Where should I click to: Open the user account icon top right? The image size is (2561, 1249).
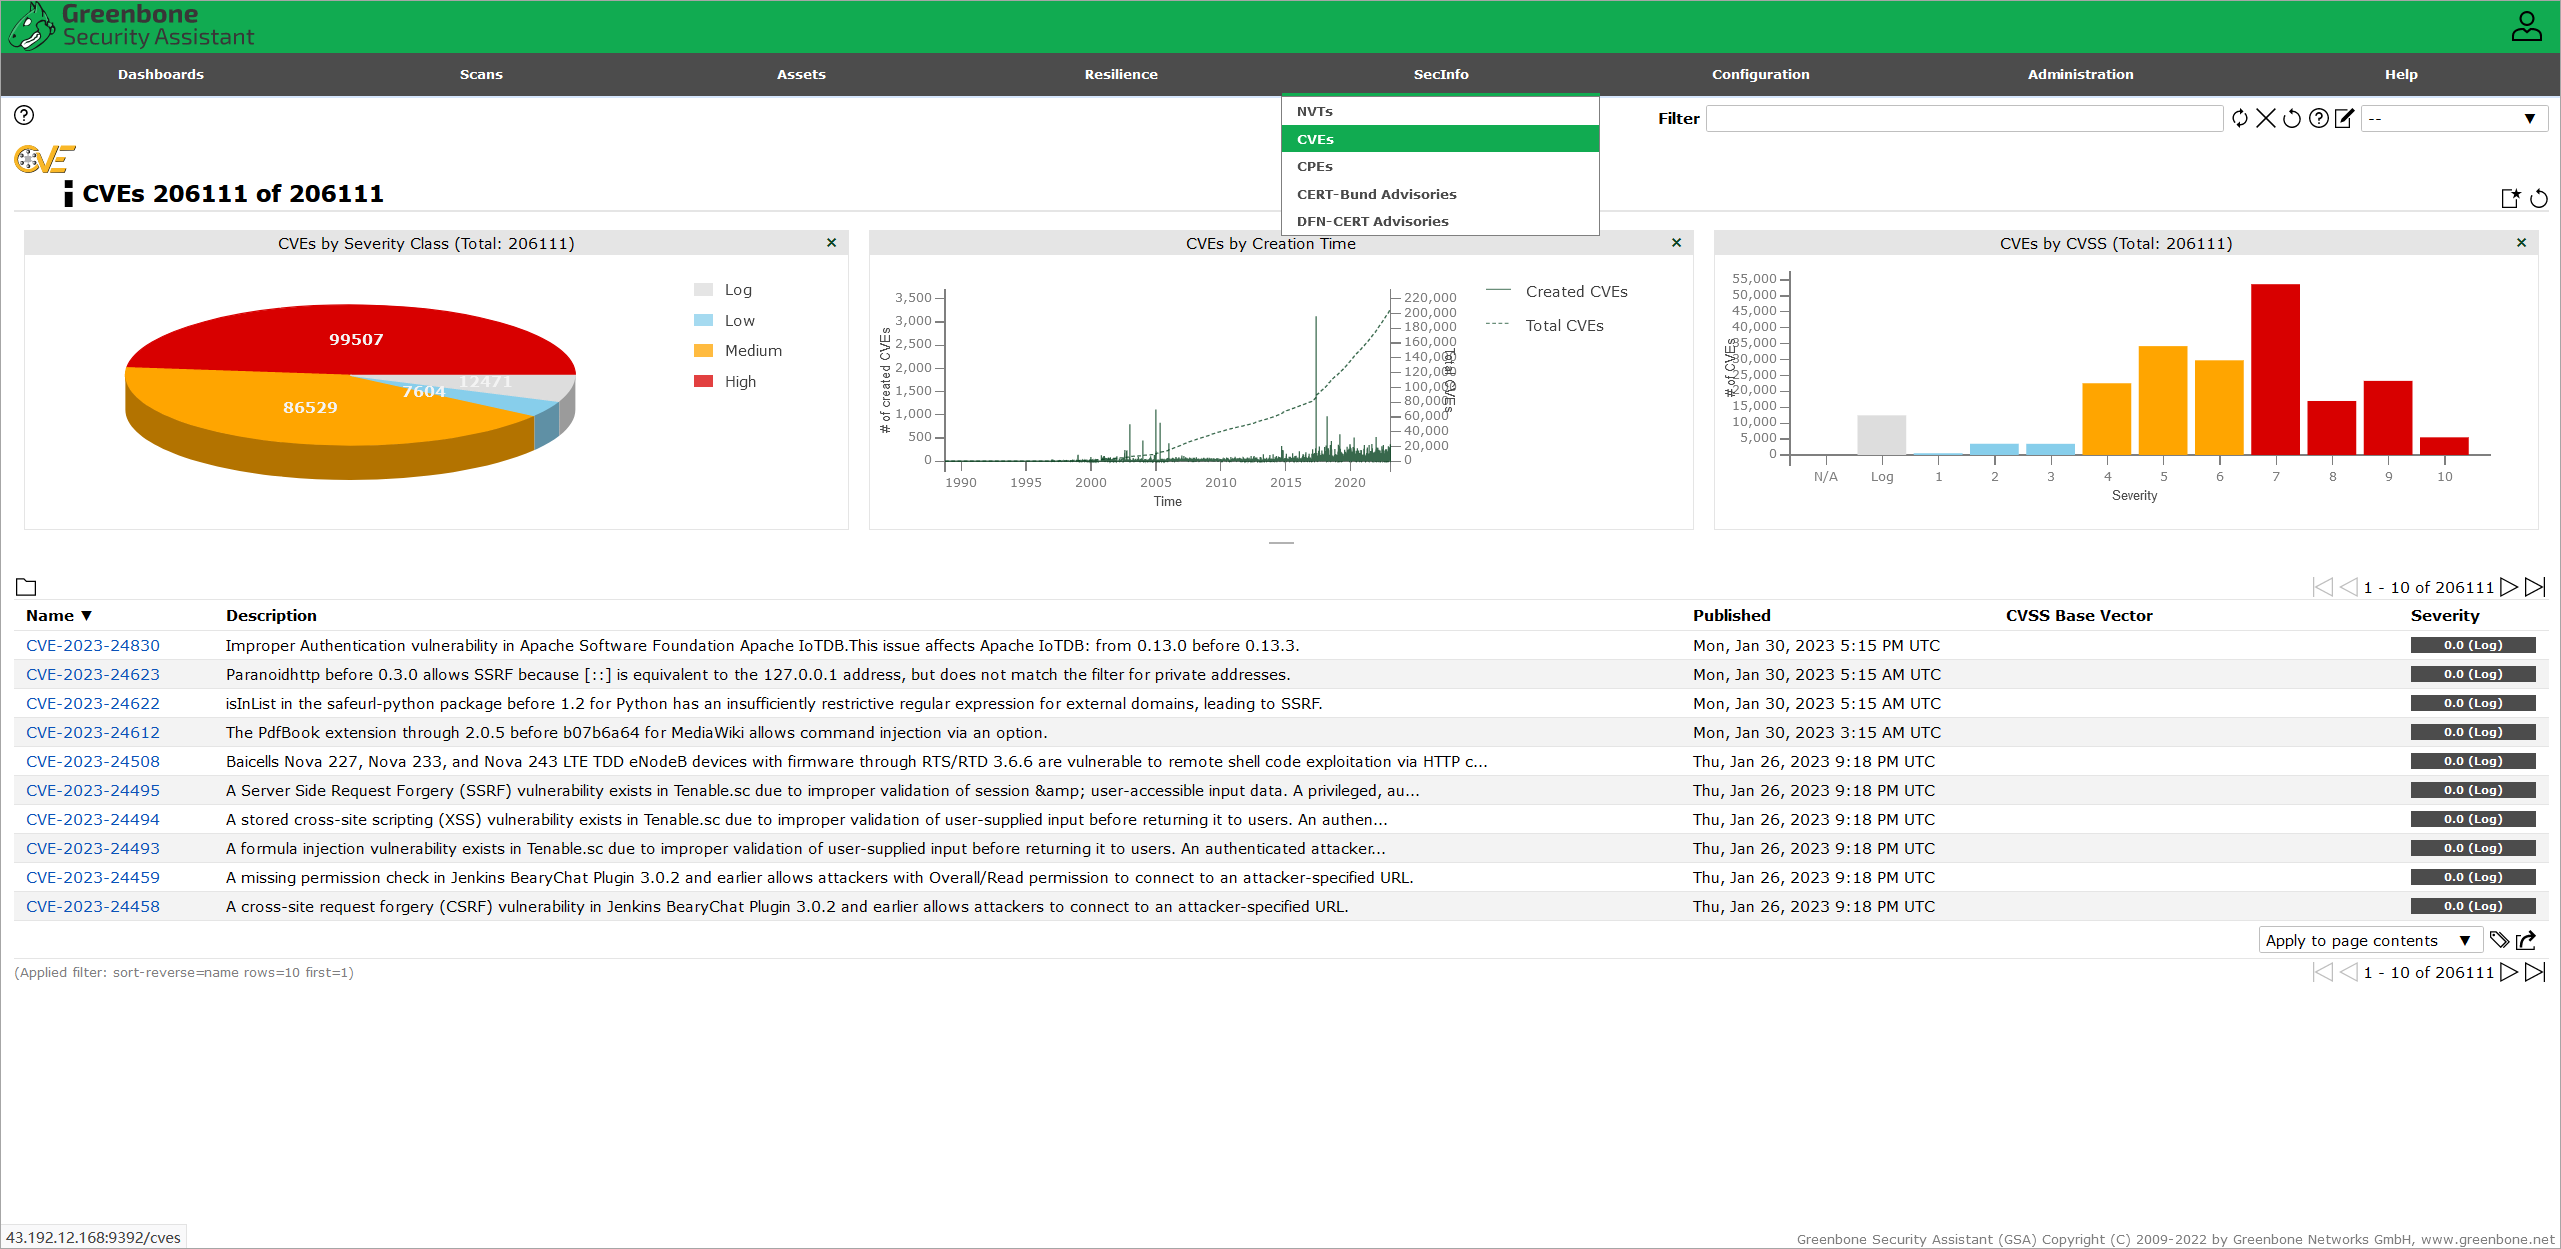(2526, 26)
